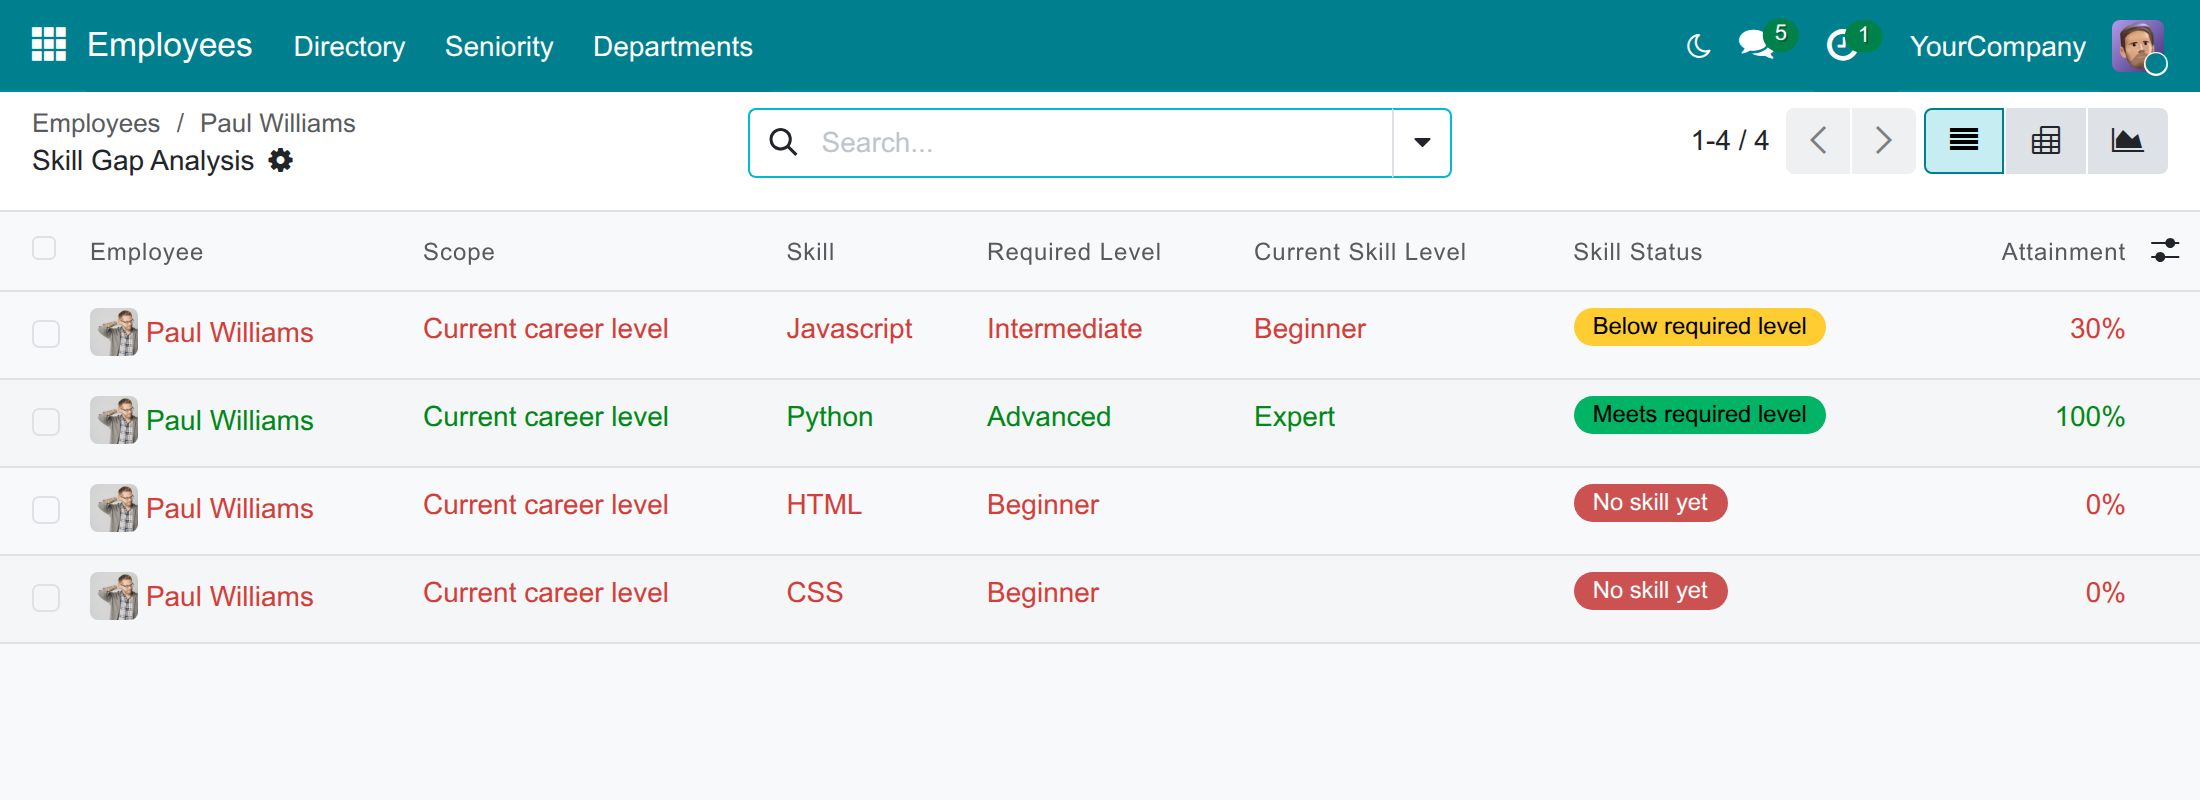This screenshot has height=800, width=2200.
Task: Focus the Search input field
Action: (1100, 143)
